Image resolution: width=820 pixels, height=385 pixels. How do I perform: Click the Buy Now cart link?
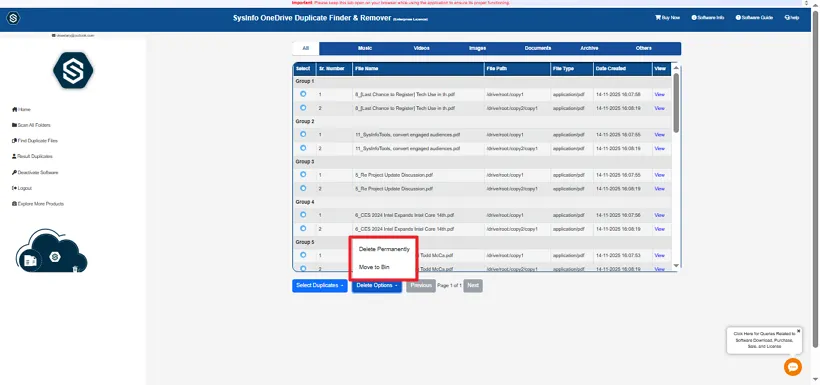pos(667,18)
